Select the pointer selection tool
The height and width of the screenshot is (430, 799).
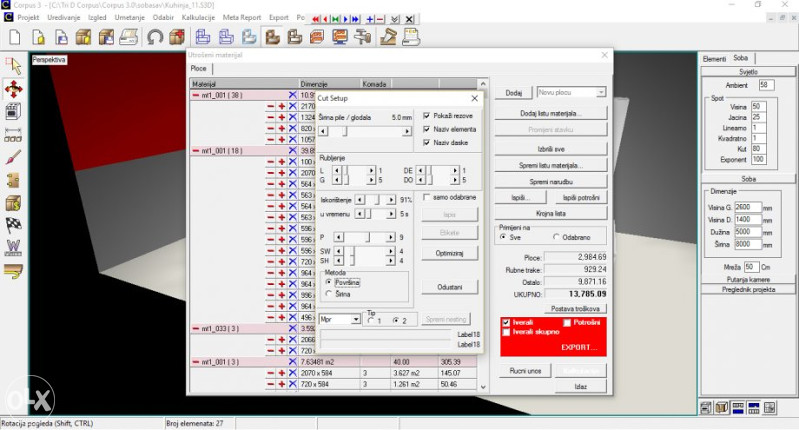[14, 66]
